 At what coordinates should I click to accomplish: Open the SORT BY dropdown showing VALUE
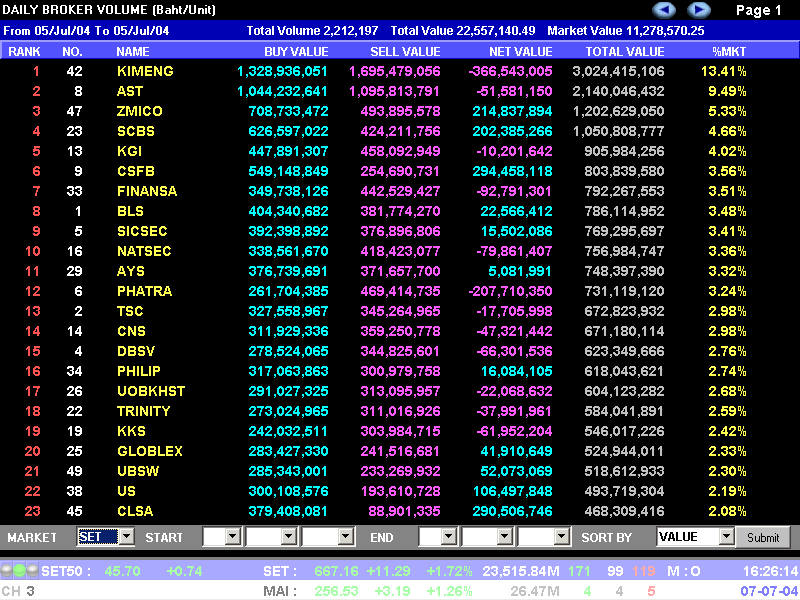click(x=695, y=537)
